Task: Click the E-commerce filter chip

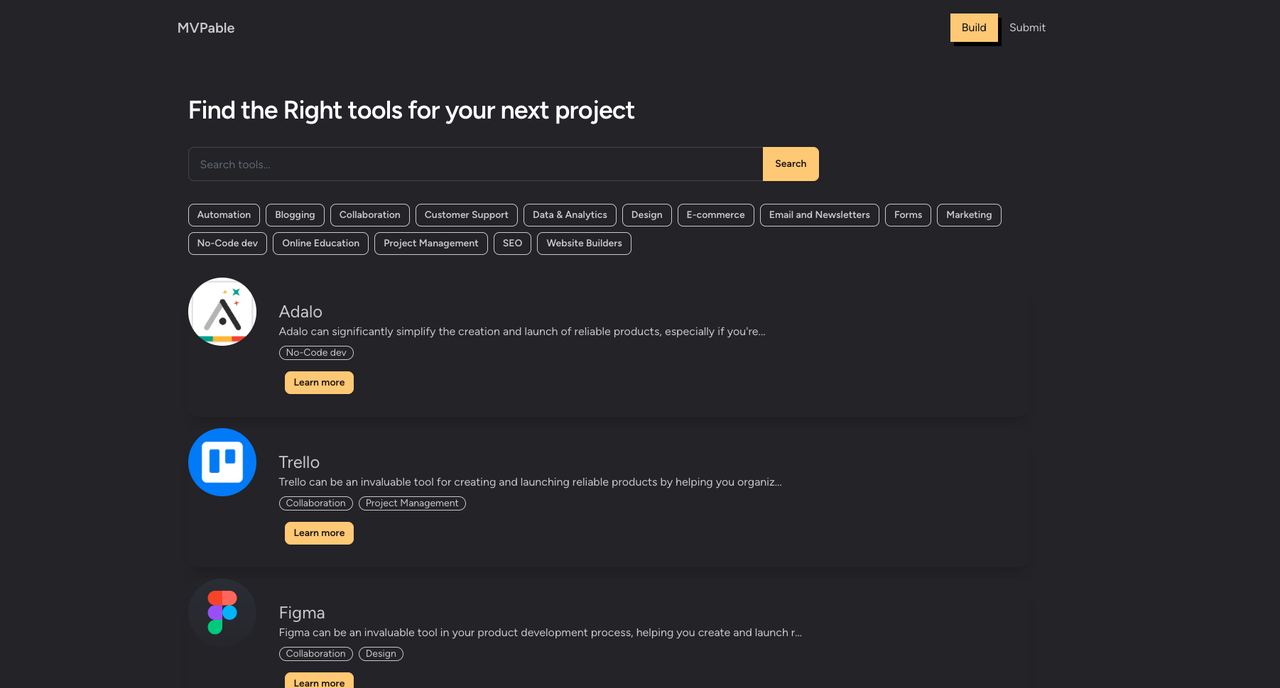Action: click(x=715, y=215)
